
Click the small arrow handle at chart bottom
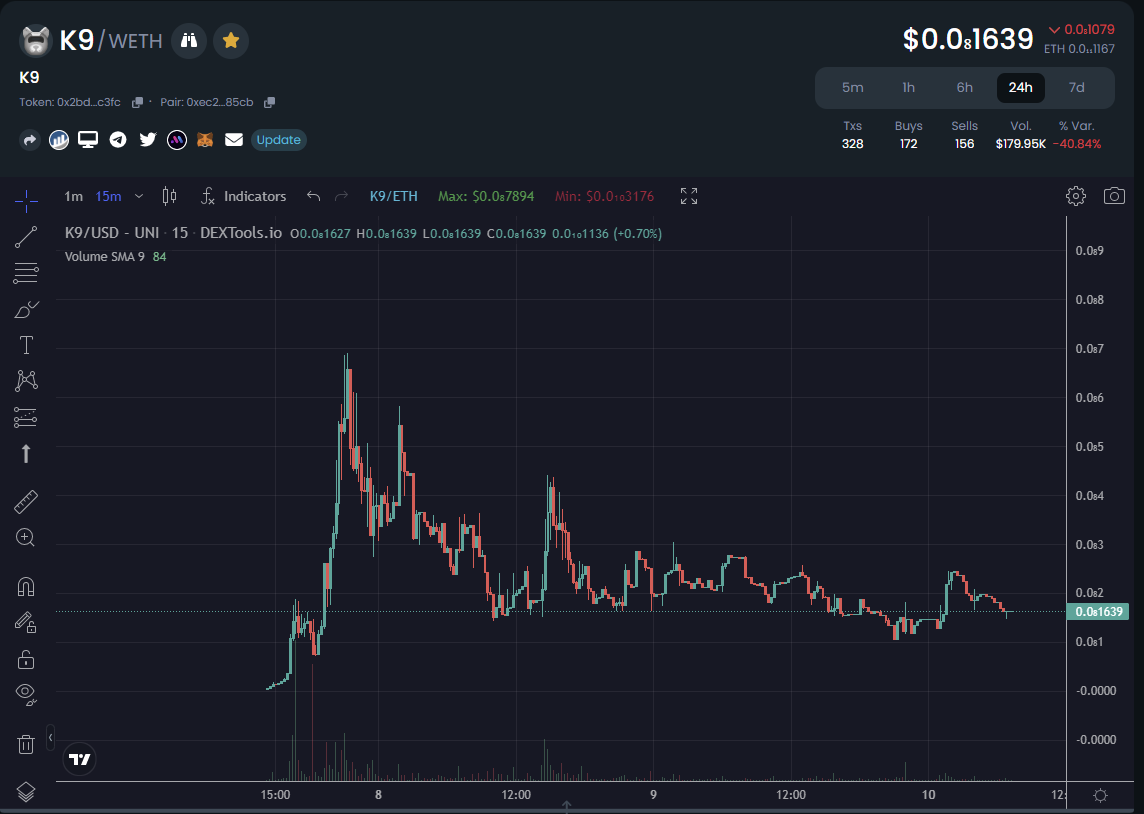click(566, 806)
